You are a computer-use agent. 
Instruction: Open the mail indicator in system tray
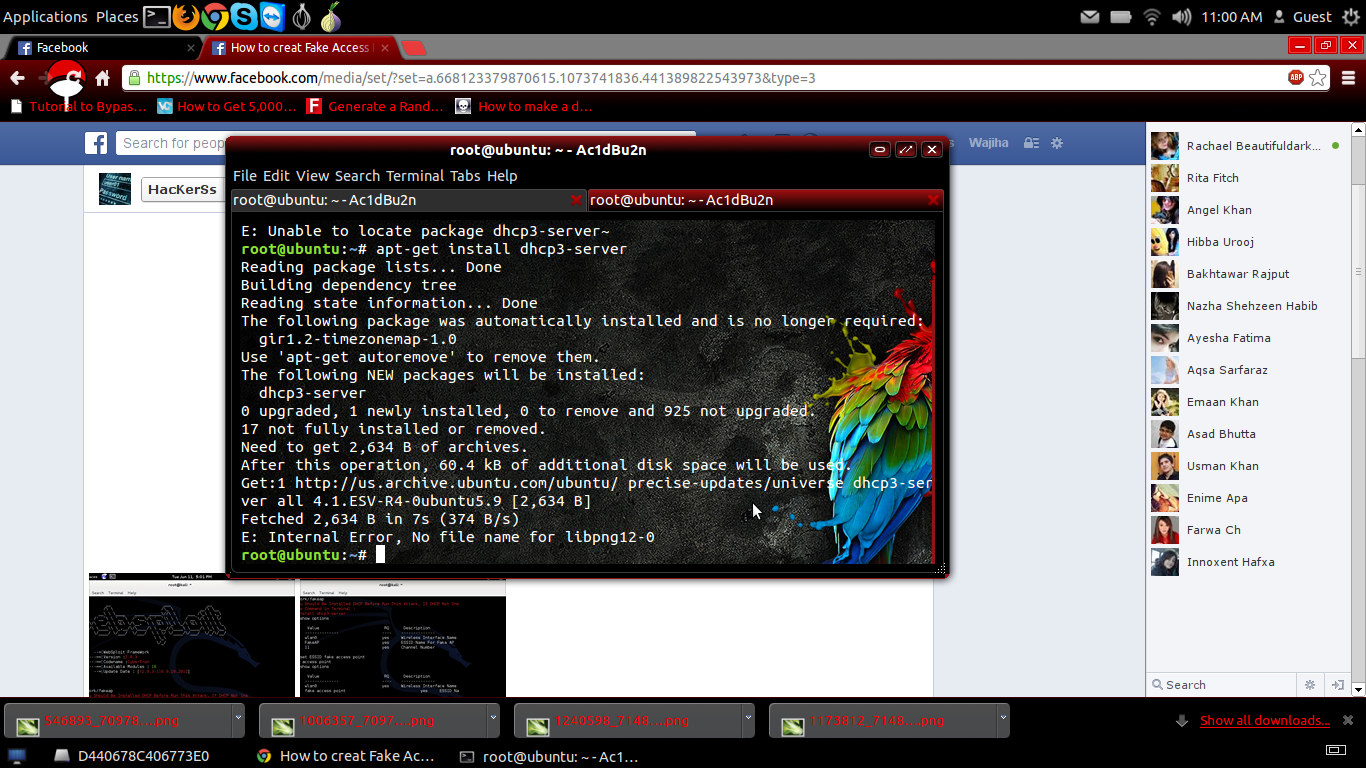[1091, 17]
